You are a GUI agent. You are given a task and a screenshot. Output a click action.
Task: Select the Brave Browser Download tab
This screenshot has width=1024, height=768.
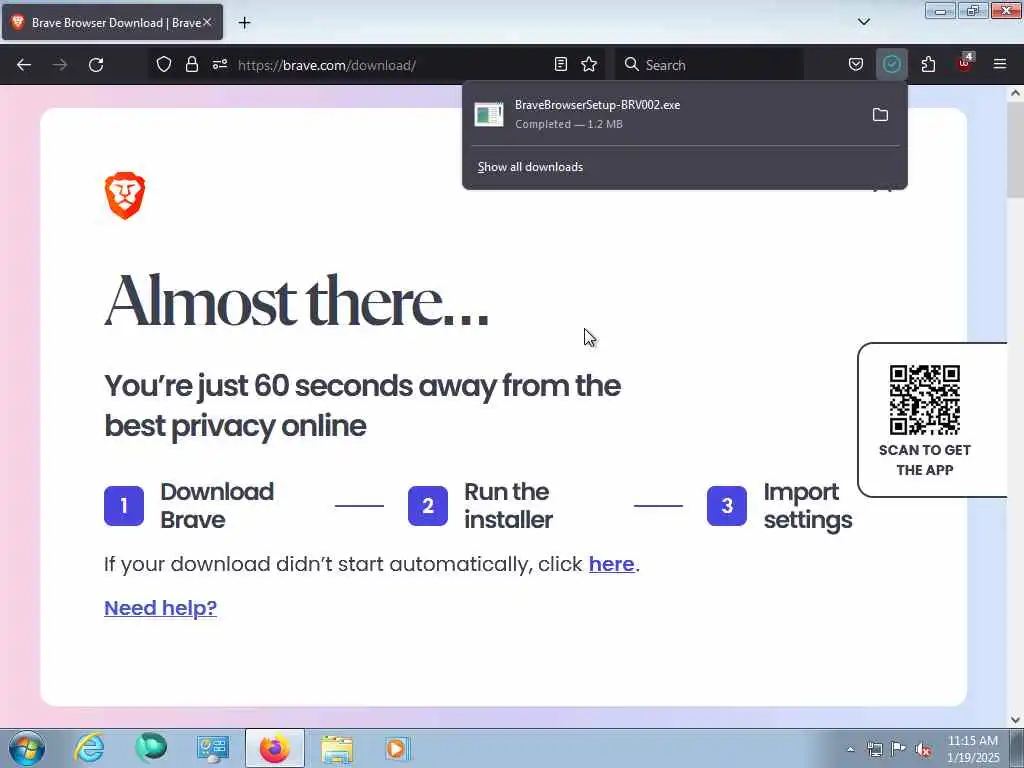(112, 22)
